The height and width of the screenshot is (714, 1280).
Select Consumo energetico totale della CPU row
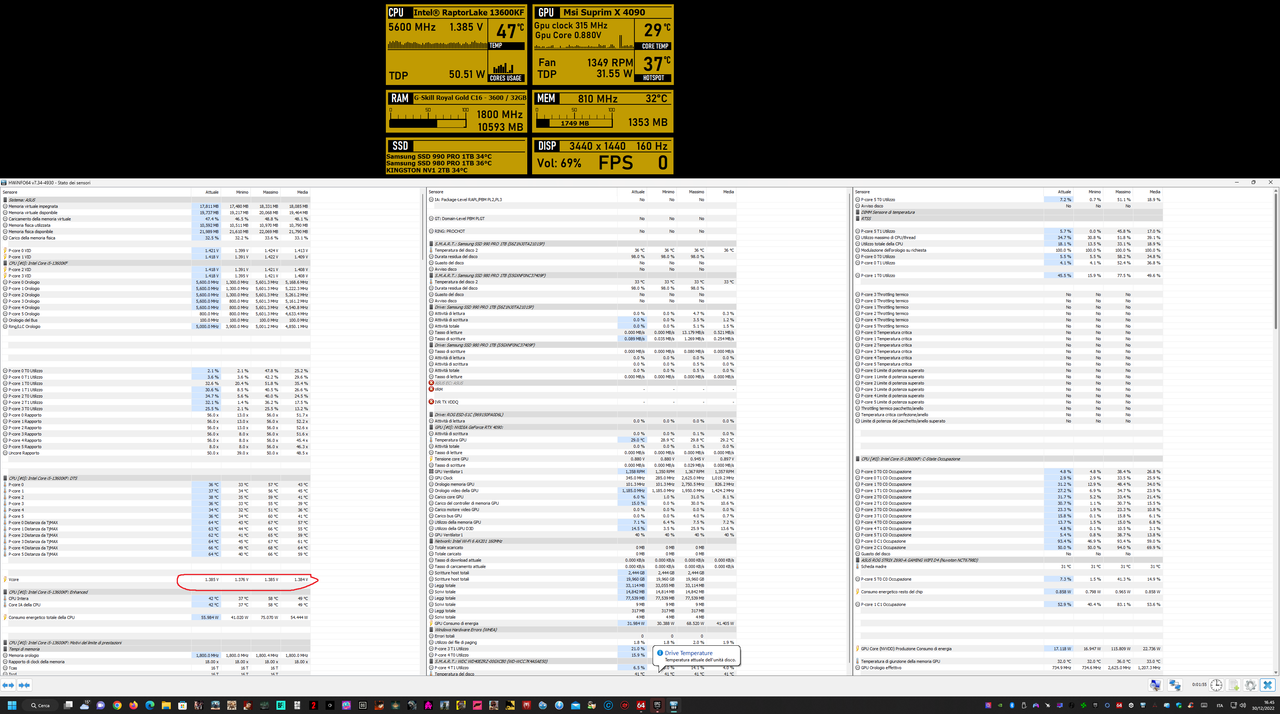157,617
